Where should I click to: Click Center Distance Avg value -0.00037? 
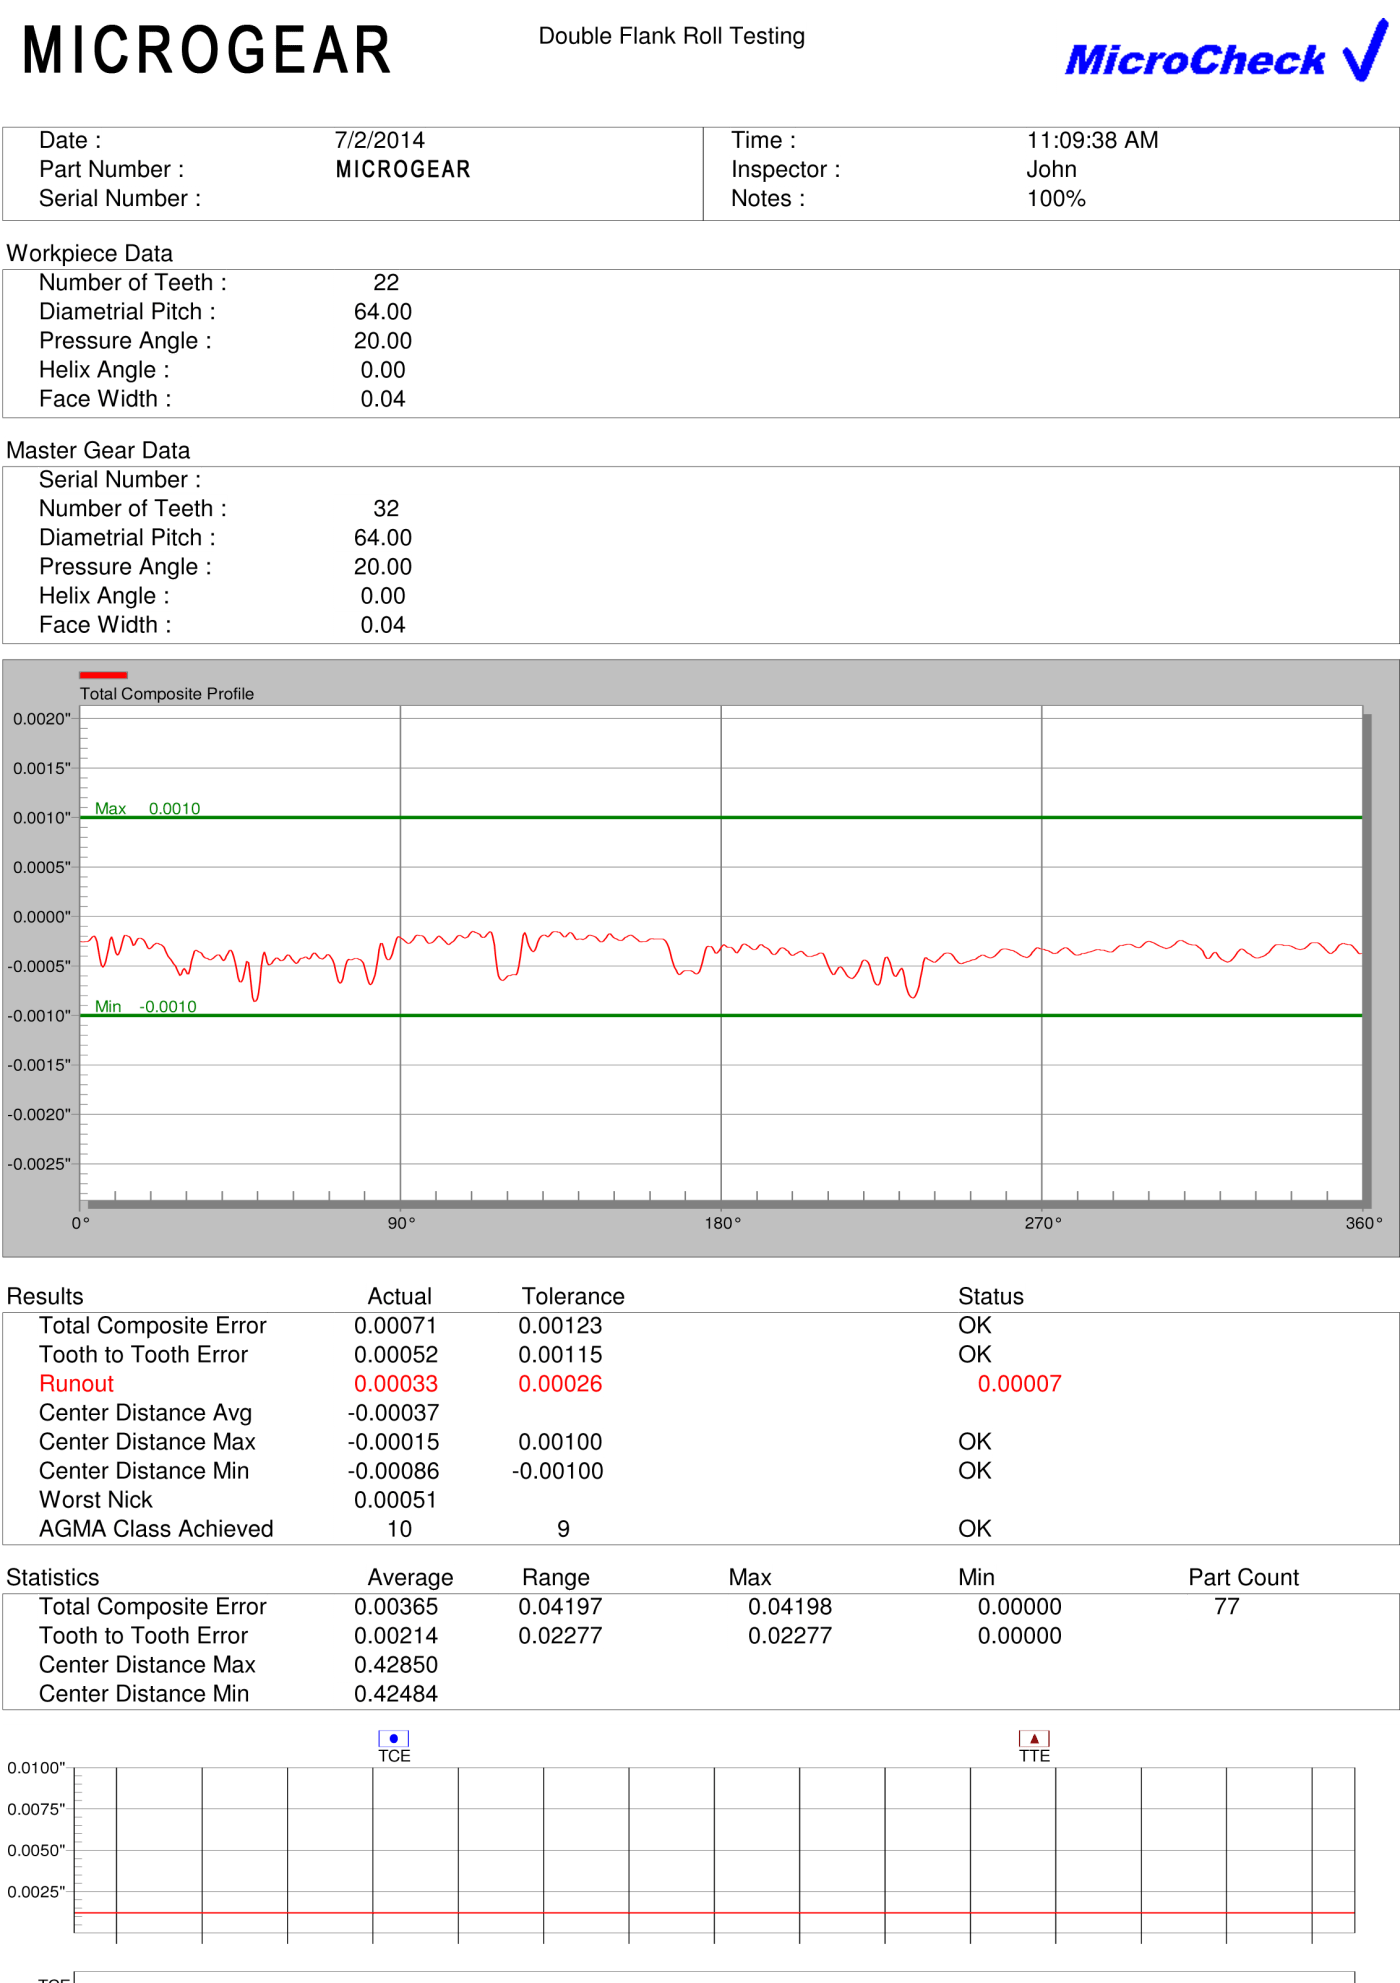tap(393, 1413)
